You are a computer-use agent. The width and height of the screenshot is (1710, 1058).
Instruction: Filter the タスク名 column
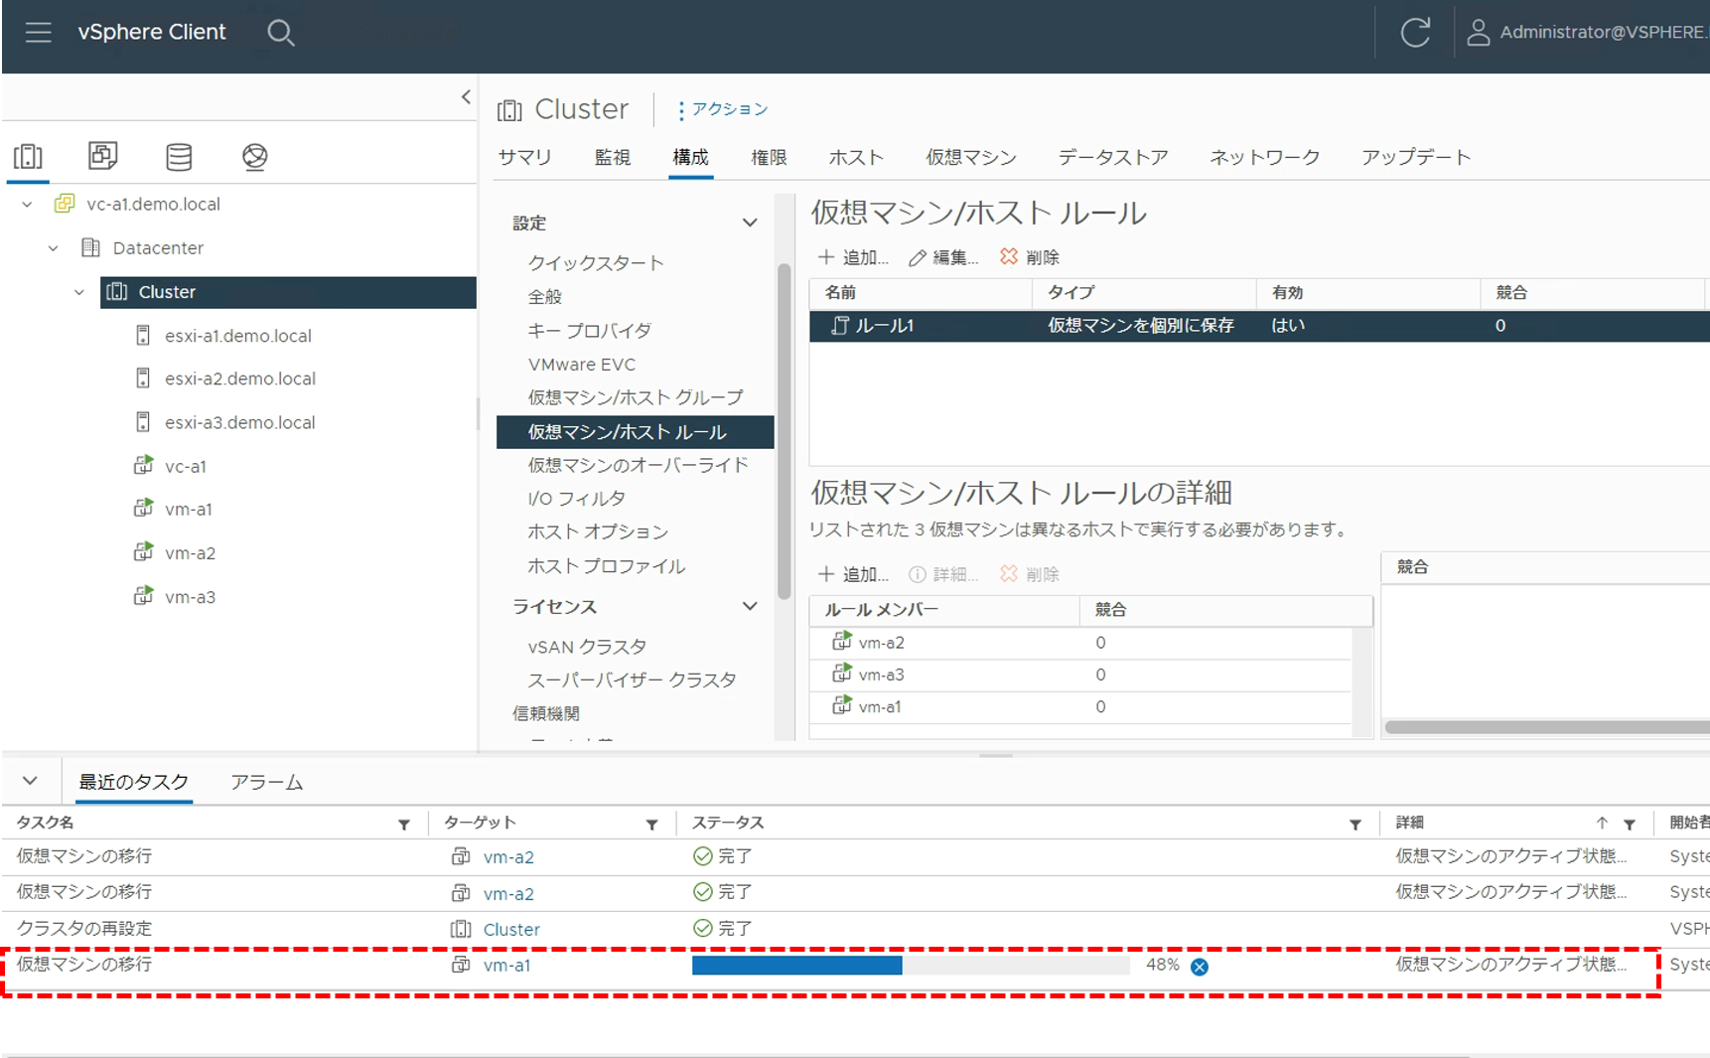tap(404, 824)
